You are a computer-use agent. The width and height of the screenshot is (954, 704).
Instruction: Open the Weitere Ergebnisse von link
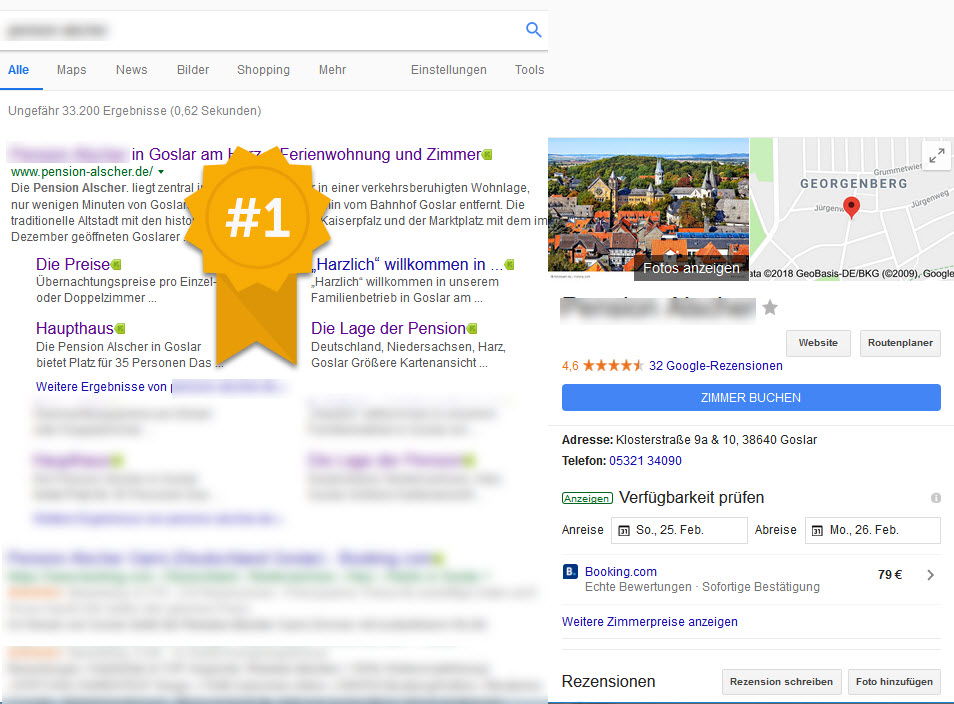pos(104,387)
